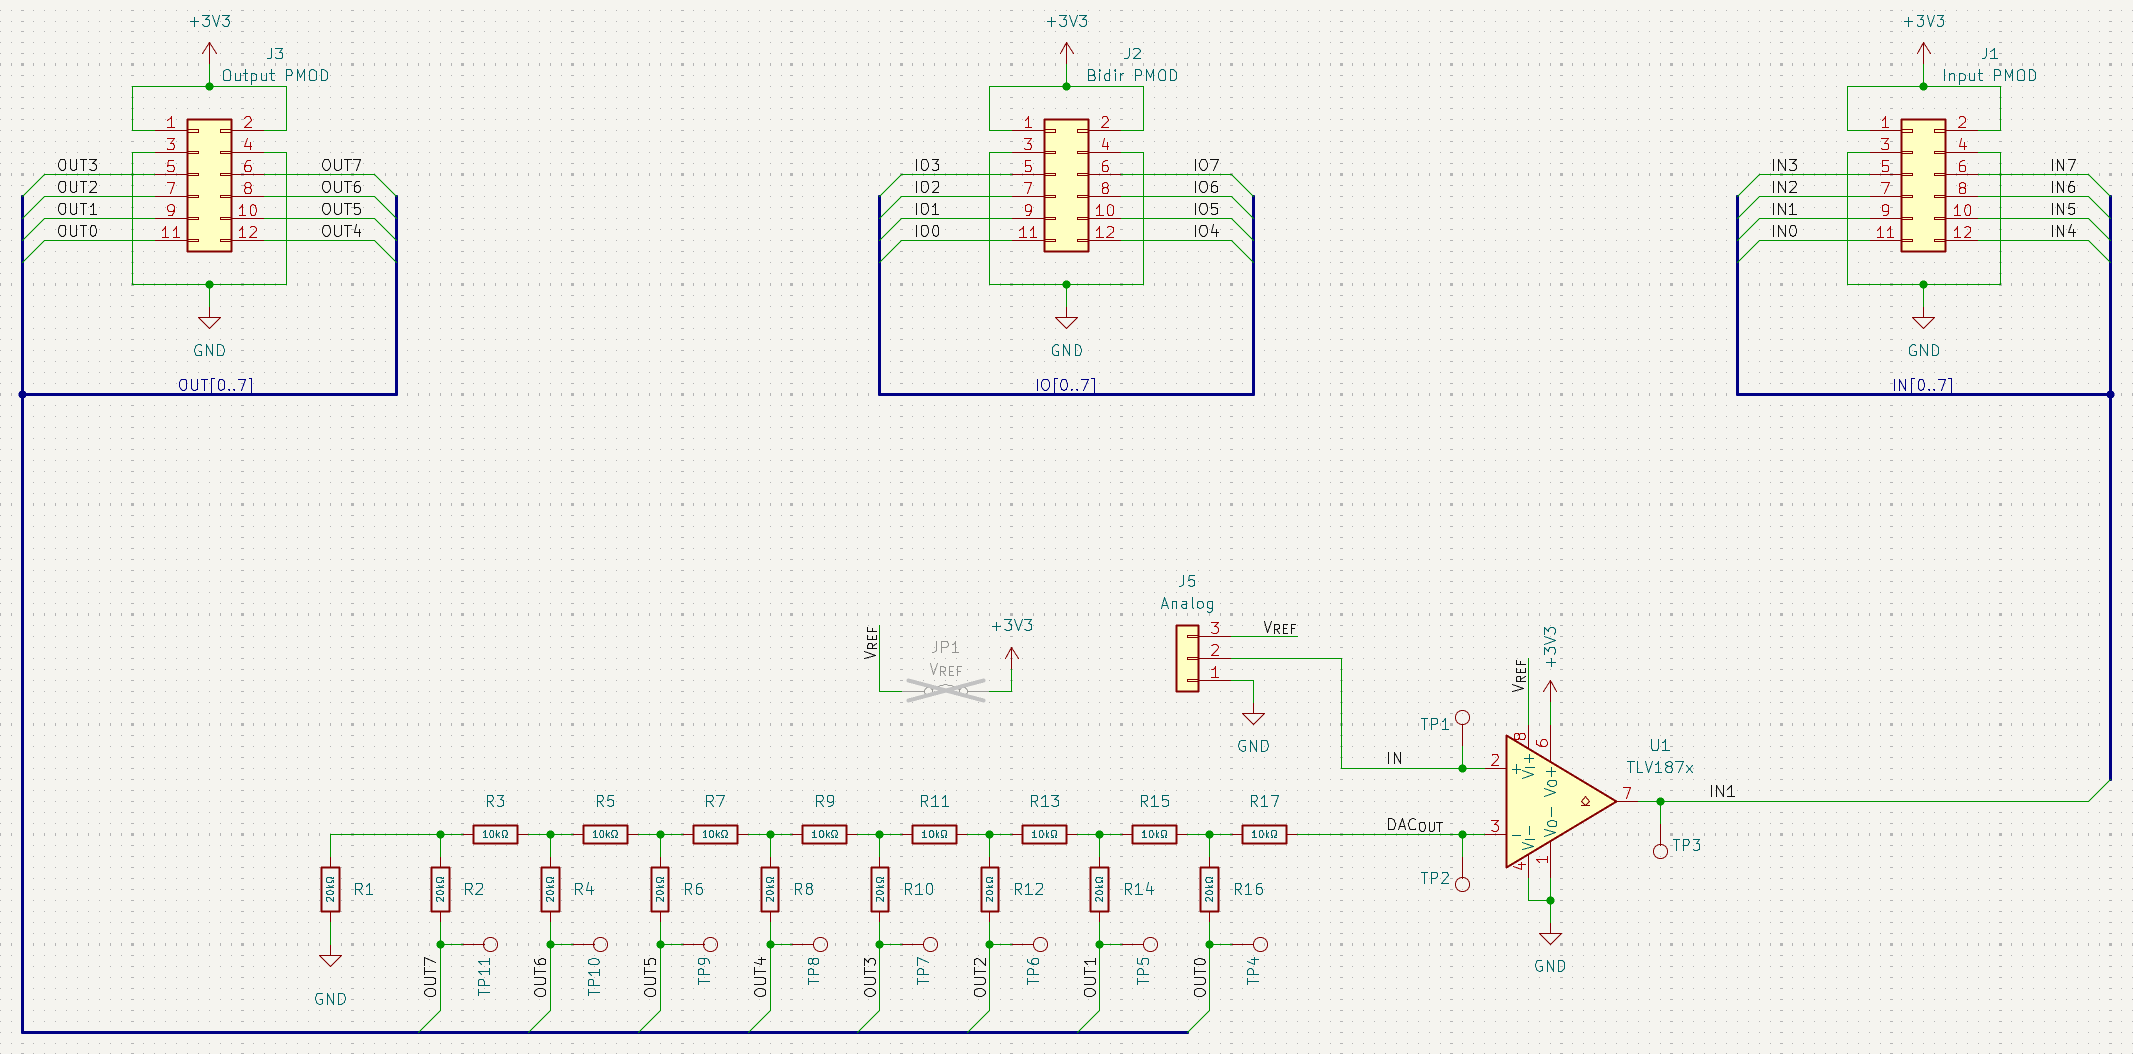
Task: Select the GND symbol below U1
Action: (1550, 938)
